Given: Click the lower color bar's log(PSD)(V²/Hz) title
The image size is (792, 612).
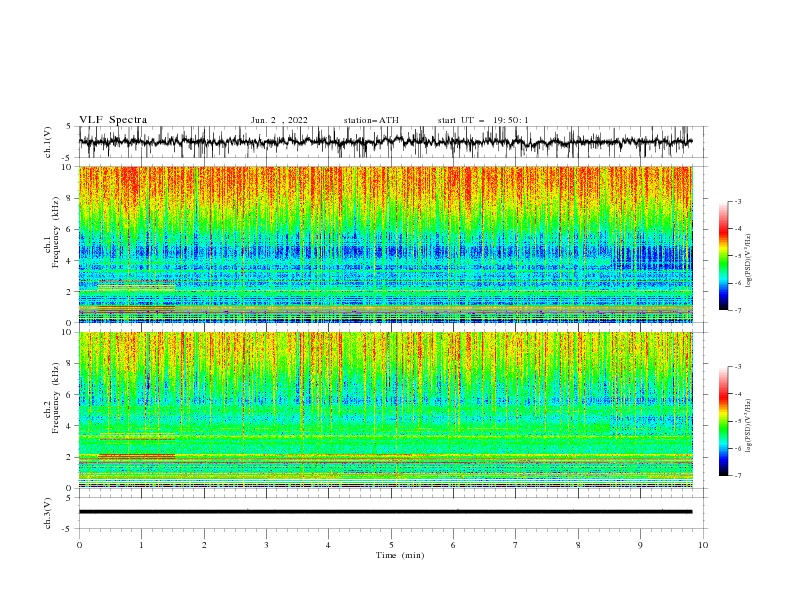Looking at the screenshot, I should pyautogui.click(x=749, y=426).
